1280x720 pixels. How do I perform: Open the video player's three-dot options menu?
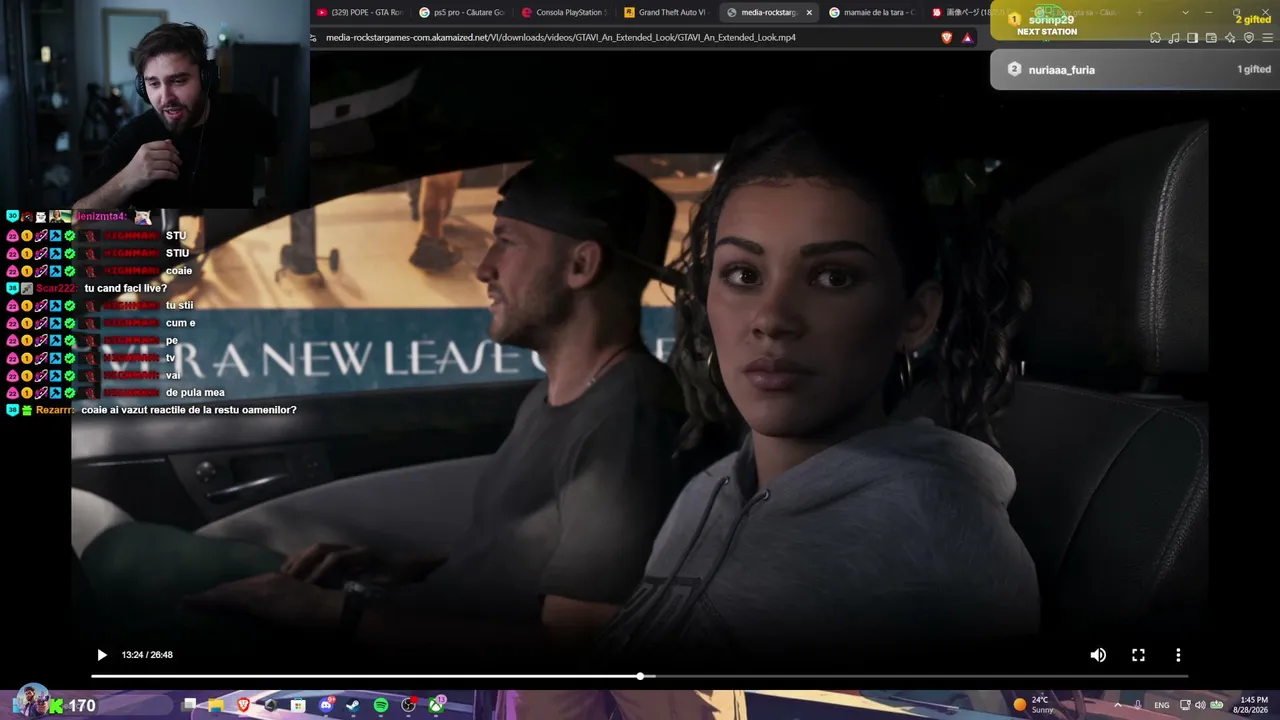[1178, 655]
